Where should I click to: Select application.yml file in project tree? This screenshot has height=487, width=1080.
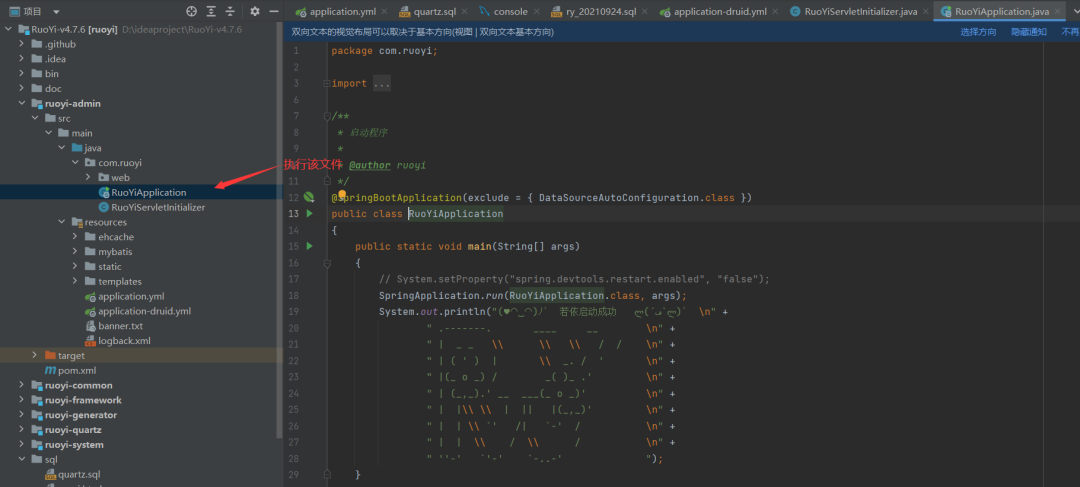[124, 296]
